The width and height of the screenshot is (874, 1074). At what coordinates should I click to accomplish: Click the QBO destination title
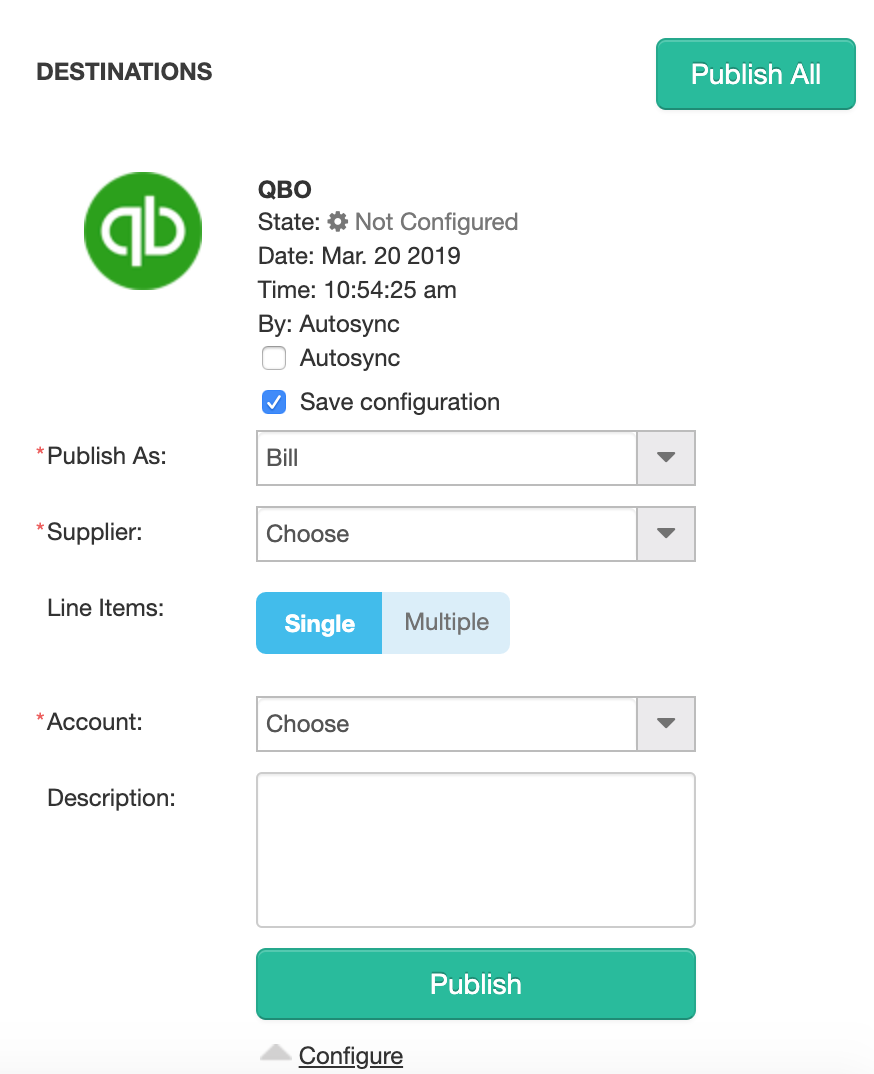(284, 189)
